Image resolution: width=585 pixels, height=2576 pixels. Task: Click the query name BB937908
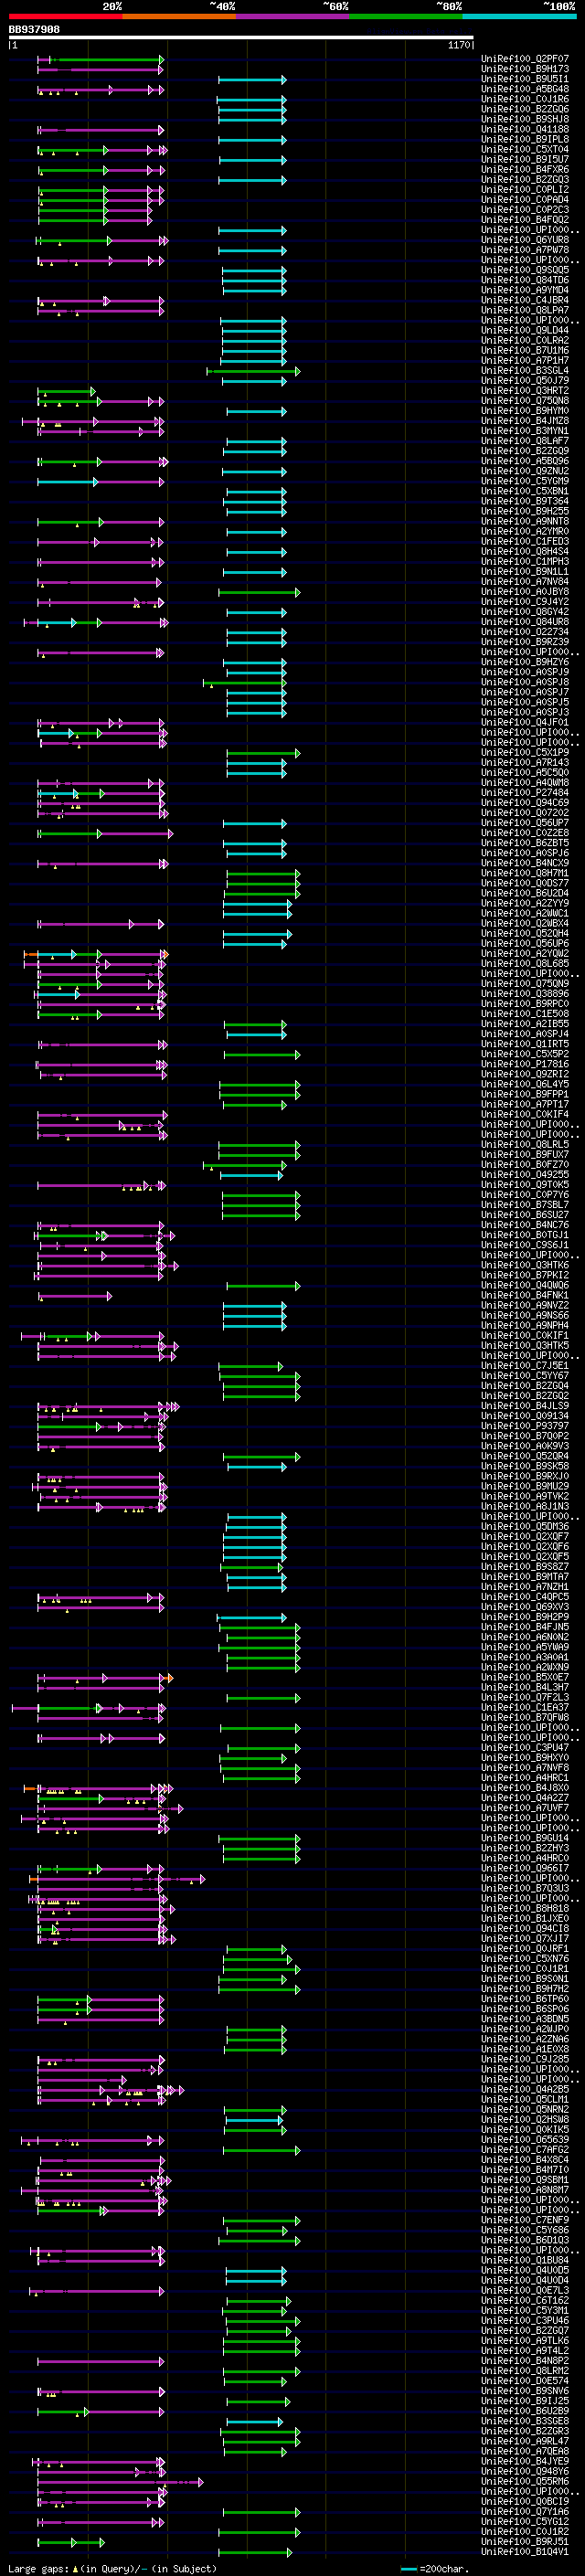tap(34, 29)
